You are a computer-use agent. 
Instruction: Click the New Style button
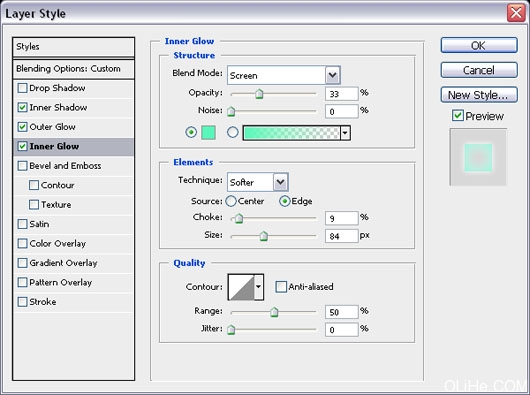click(479, 95)
